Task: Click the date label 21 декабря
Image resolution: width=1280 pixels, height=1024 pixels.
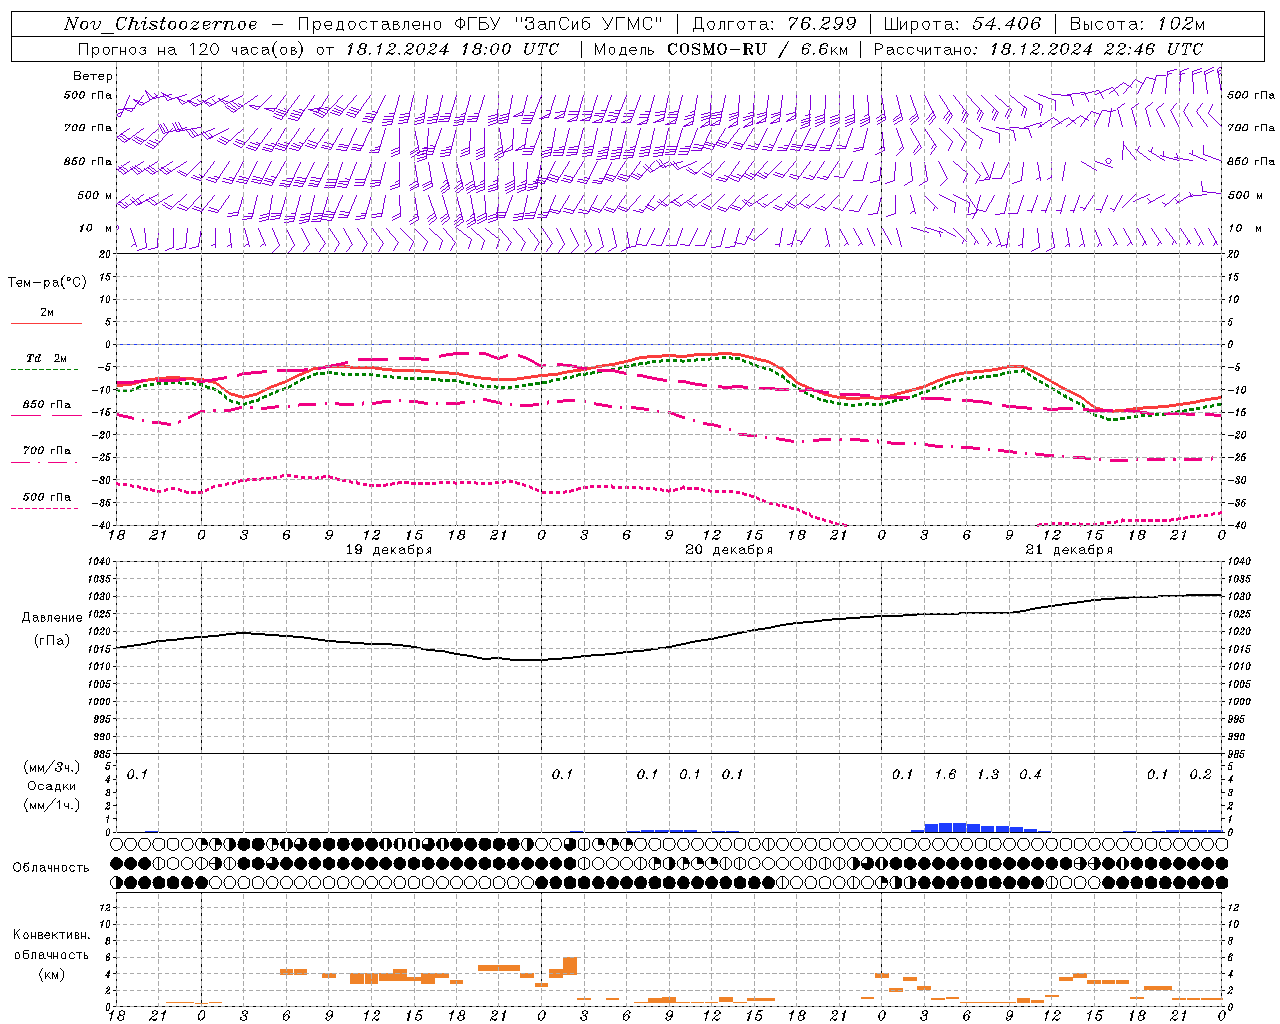Action: click(x=1069, y=550)
